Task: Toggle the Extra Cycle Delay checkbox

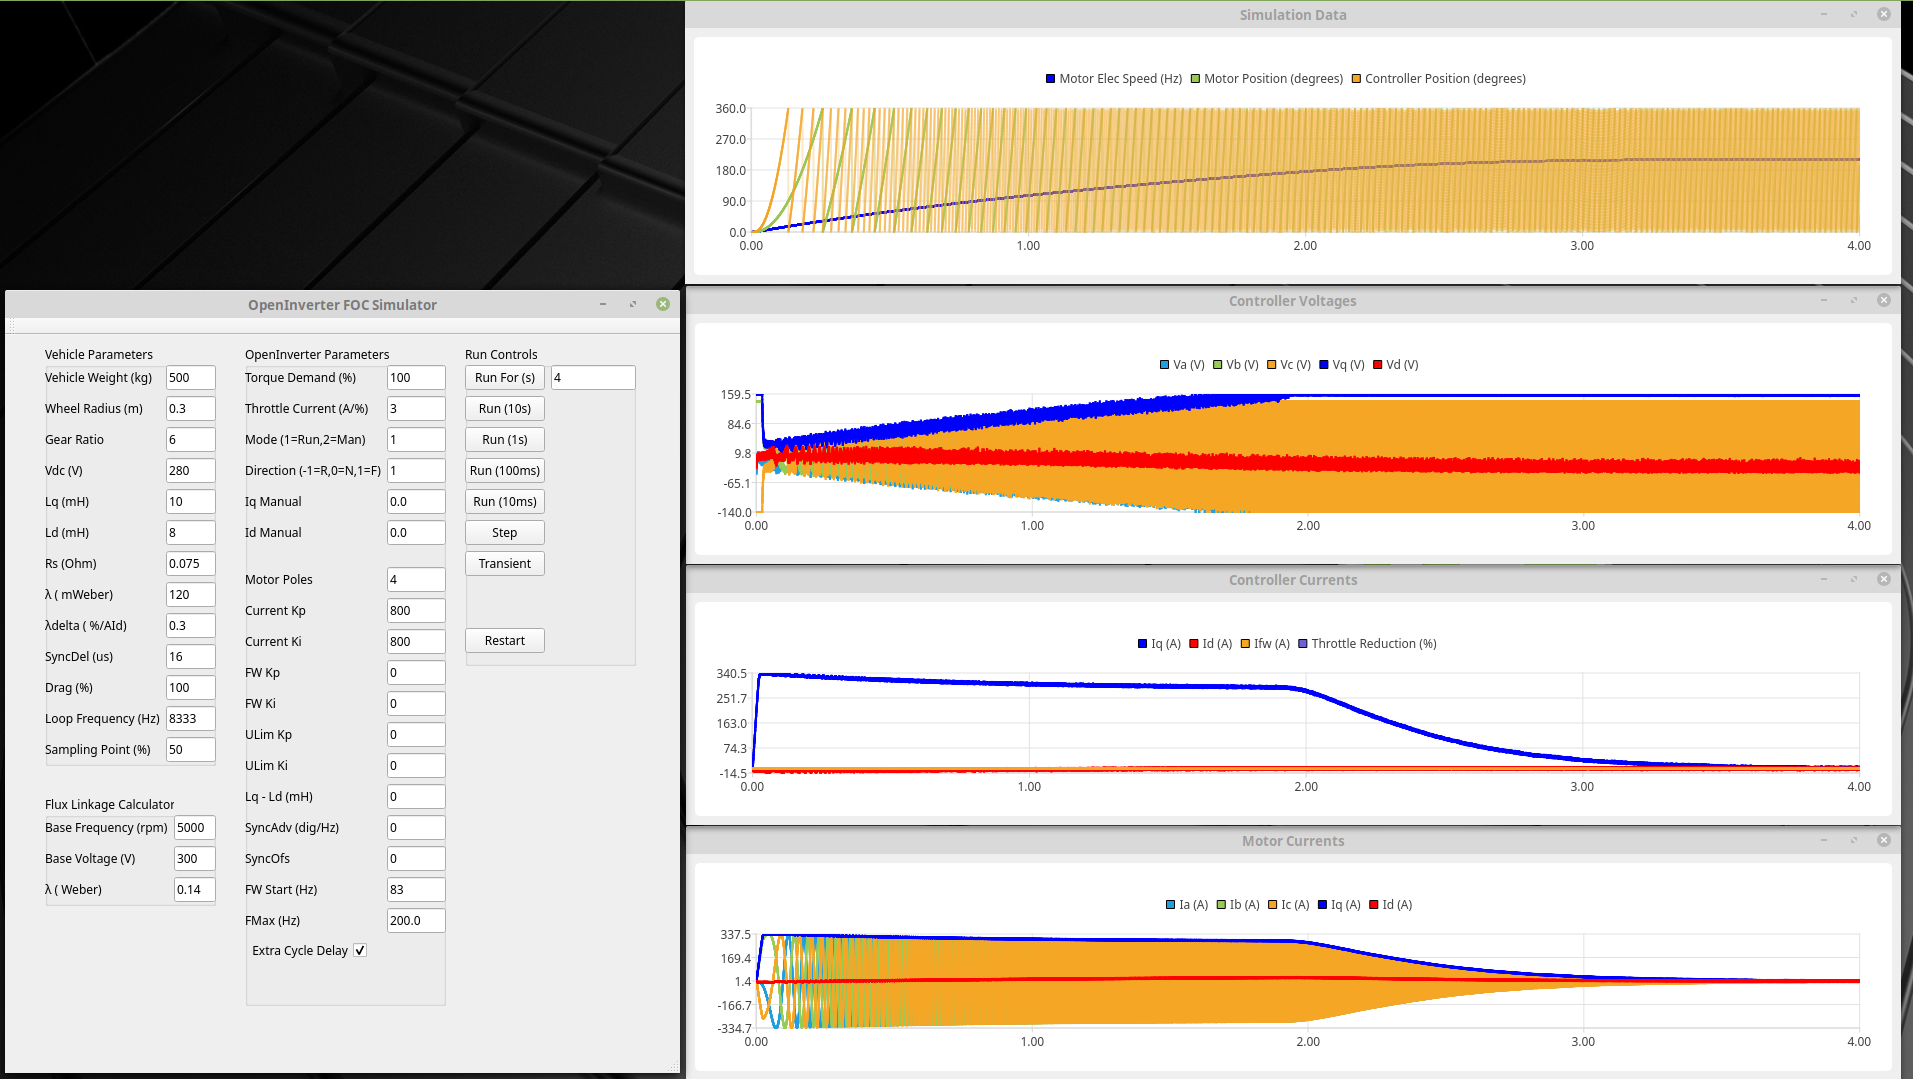Action: 360,951
